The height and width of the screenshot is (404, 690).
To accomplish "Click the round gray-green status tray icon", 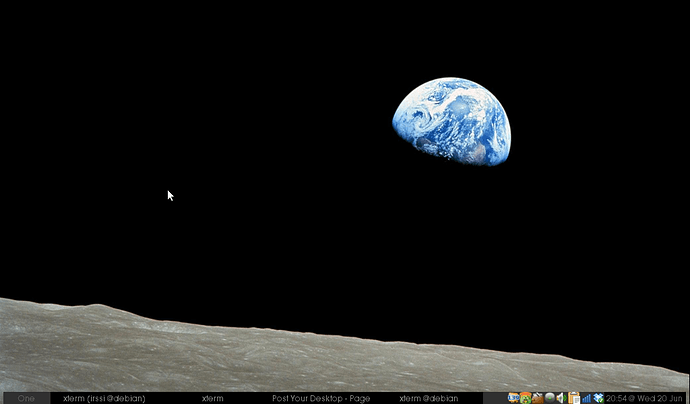I will tap(549, 398).
